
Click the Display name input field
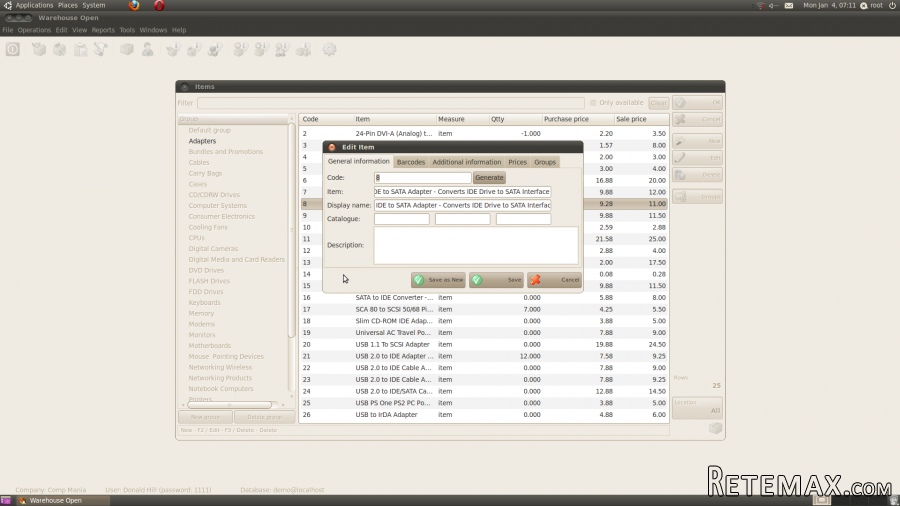[x=463, y=205]
